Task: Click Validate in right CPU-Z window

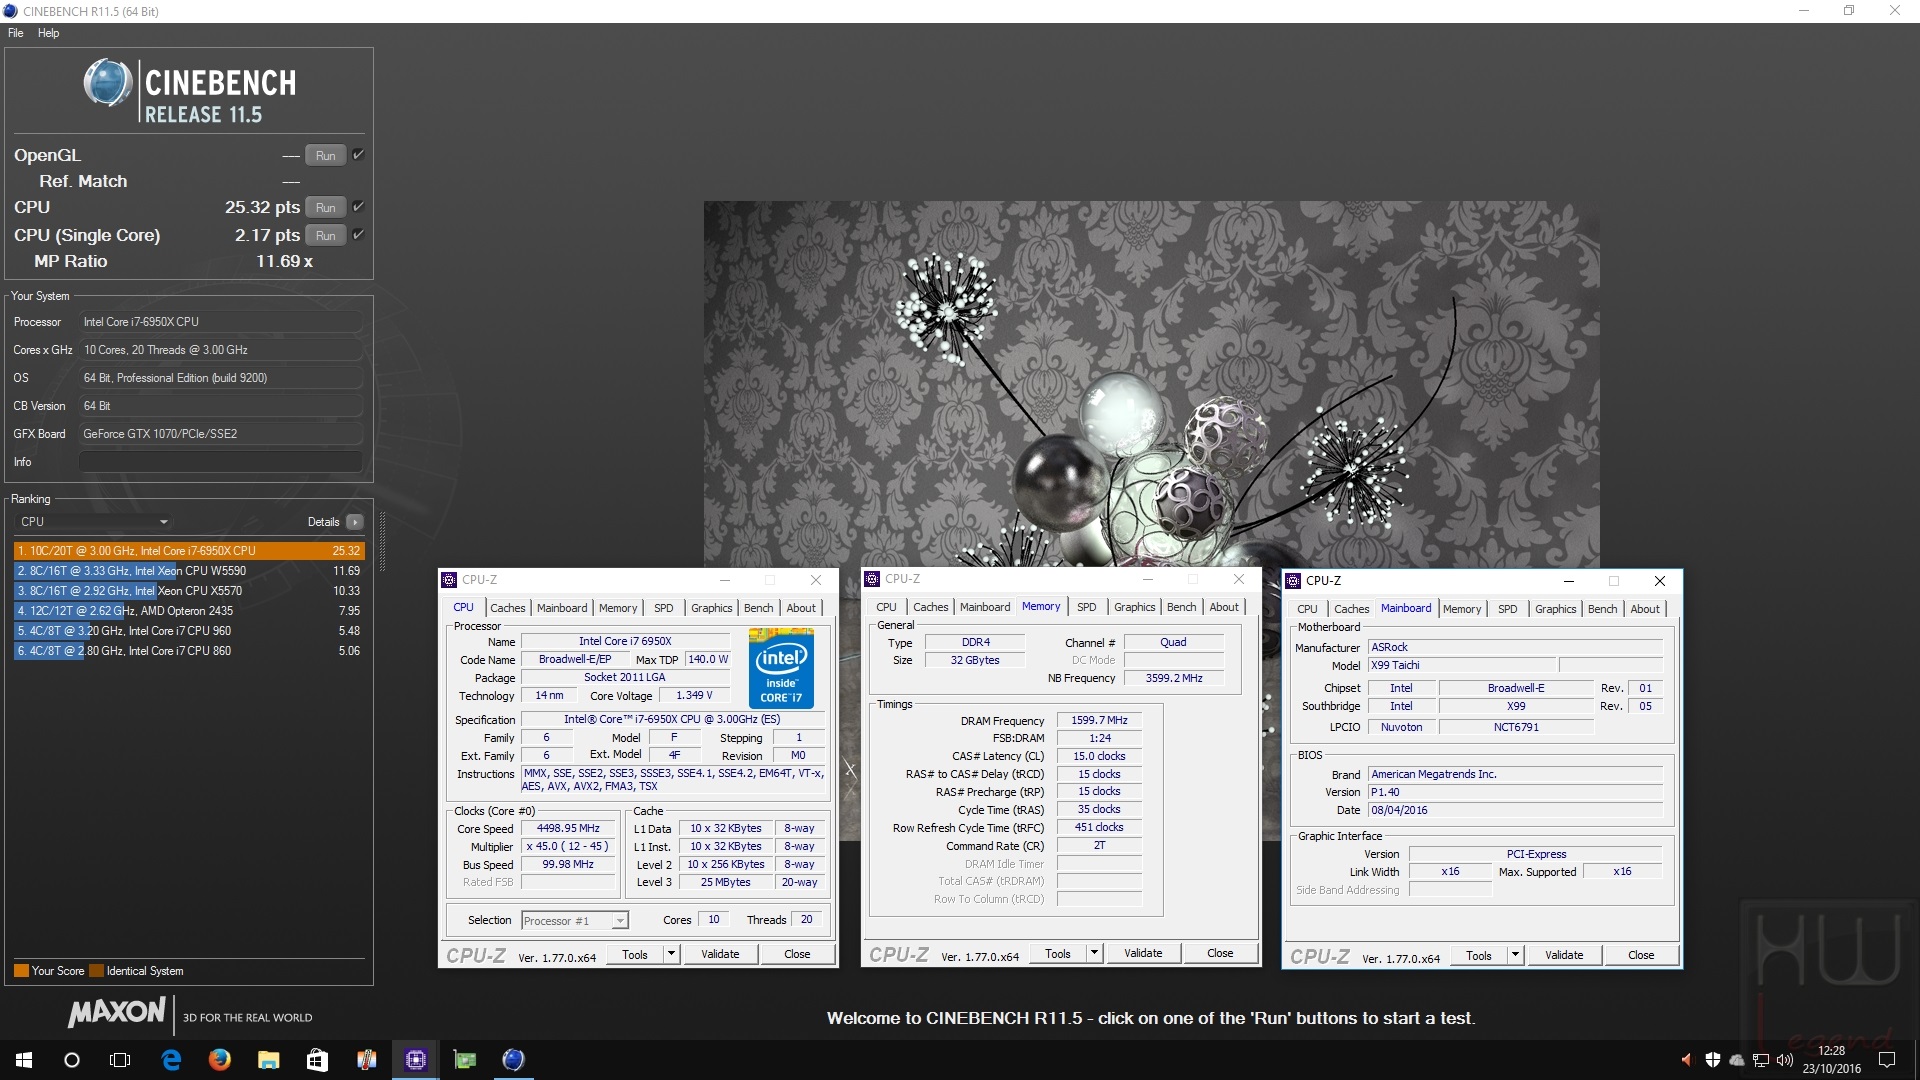Action: (x=1564, y=955)
